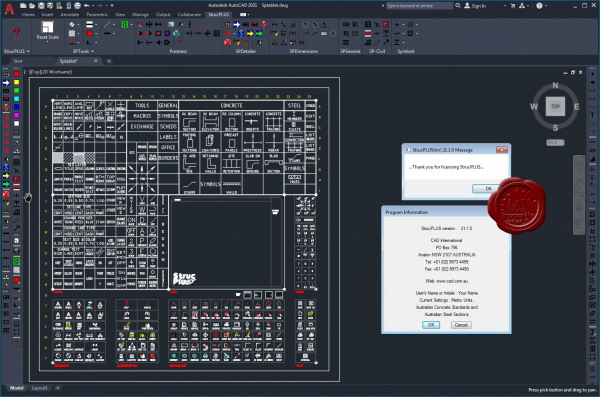Open the WCS dropdown under the ViewCube

(555, 142)
